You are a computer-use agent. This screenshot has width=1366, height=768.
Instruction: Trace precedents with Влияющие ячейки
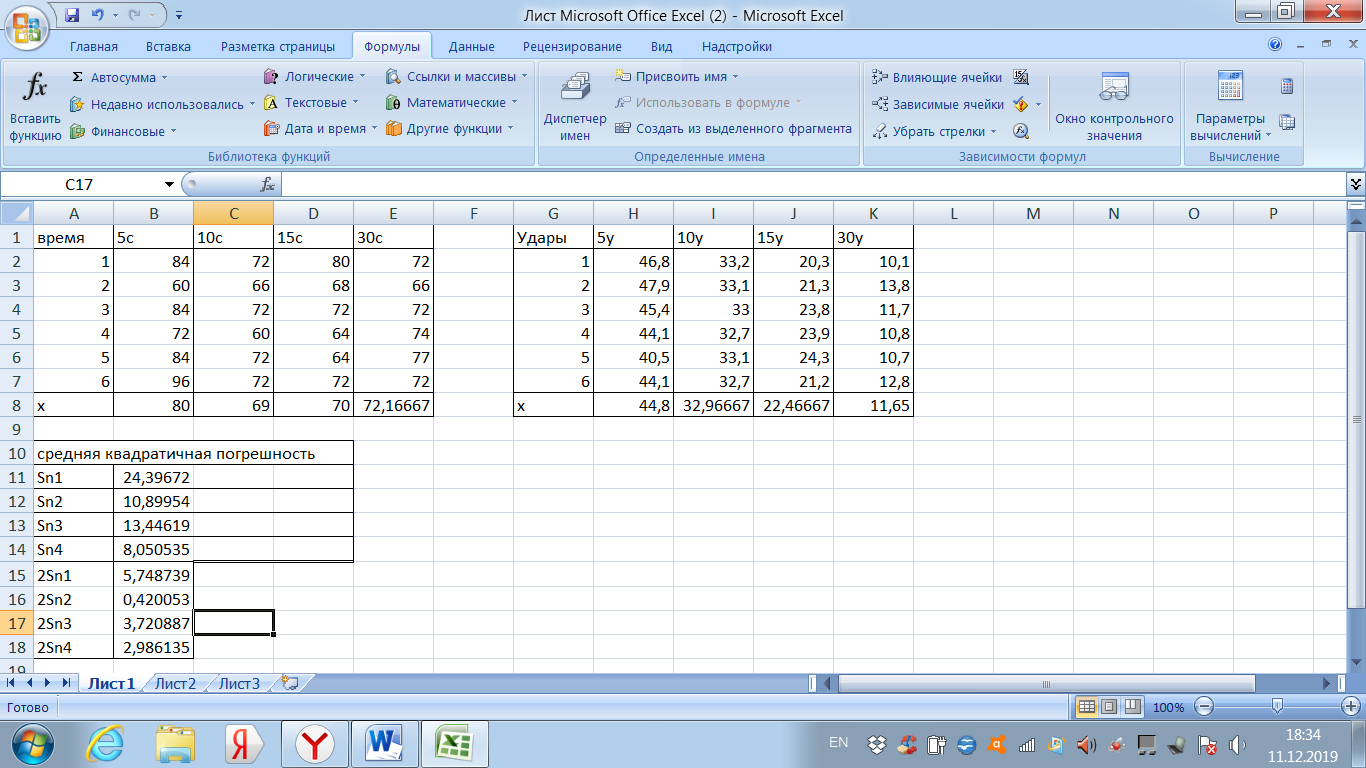tap(937, 77)
